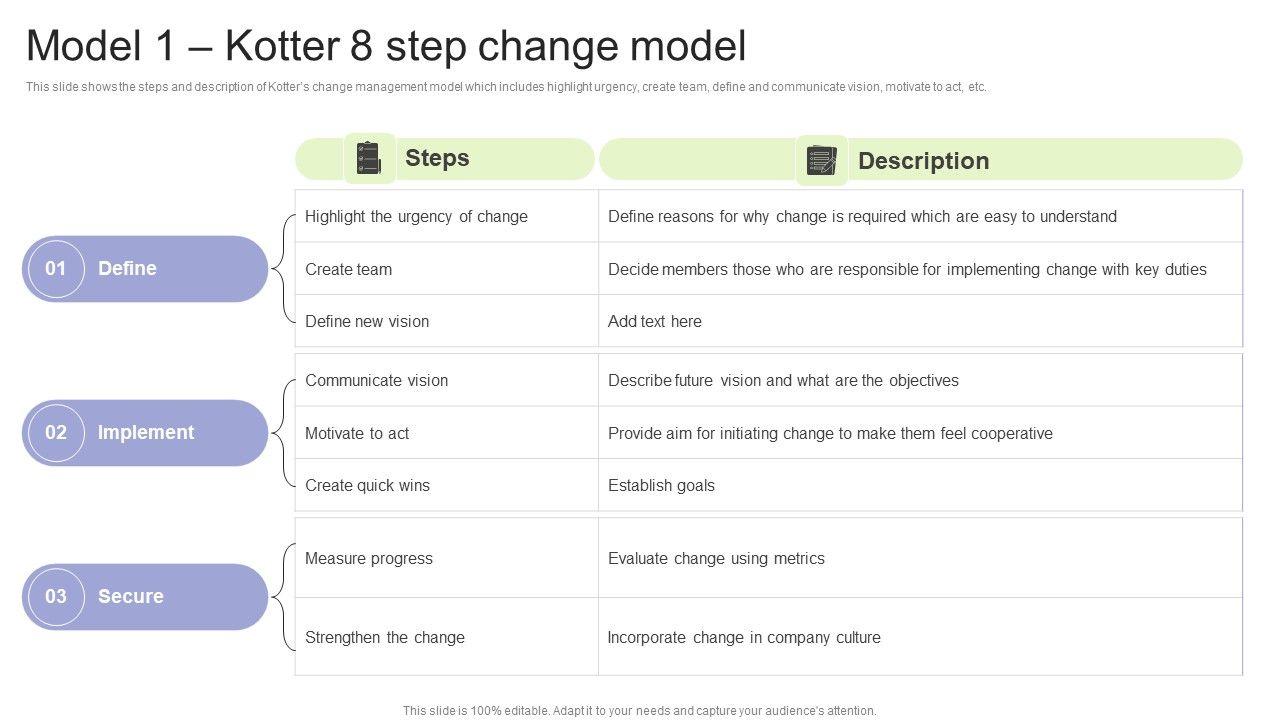Select the 02 circle badge
1280x720 pixels.
[56, 432]
